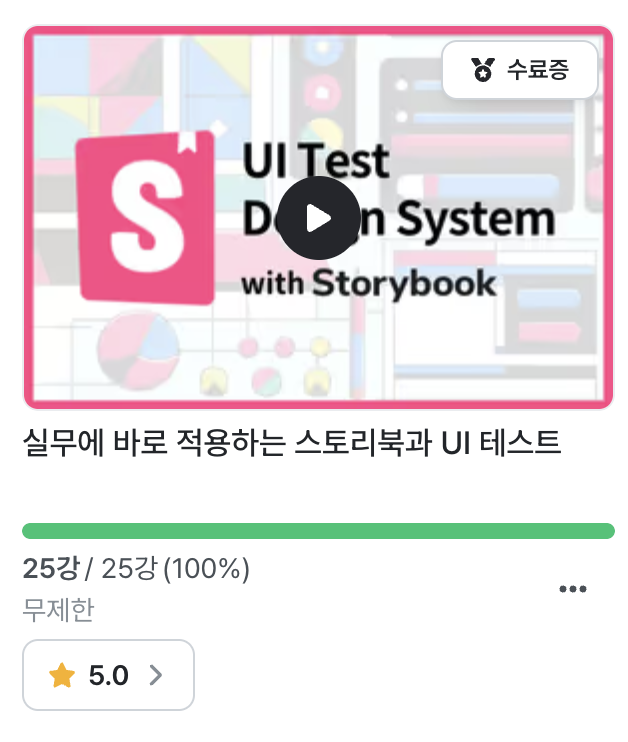The image size is (628, 742).
Task: Click the pink Storybook S logo
Action: (146, 218)
